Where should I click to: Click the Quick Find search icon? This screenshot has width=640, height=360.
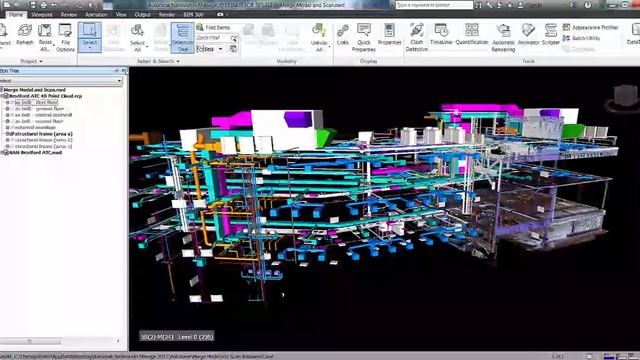(x=234, y=38)
